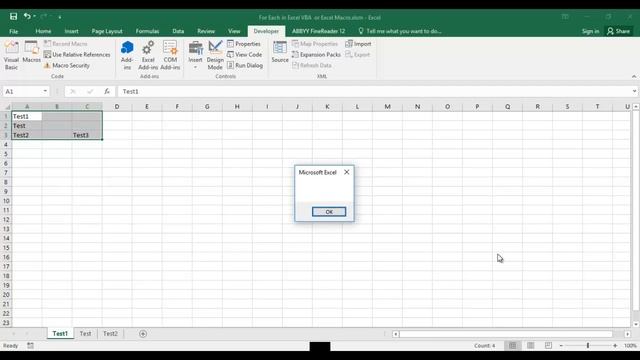Switch to the Formulas tab
Image resolution: width=640 pixels, height=360 pixels.
click(x=147, y=31)
